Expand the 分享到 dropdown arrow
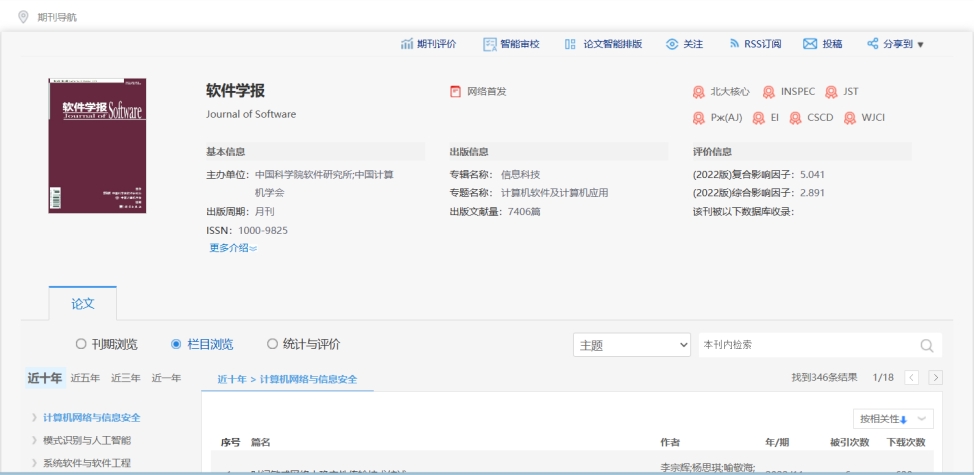The image size is (975, 475). tap(921, 45)
